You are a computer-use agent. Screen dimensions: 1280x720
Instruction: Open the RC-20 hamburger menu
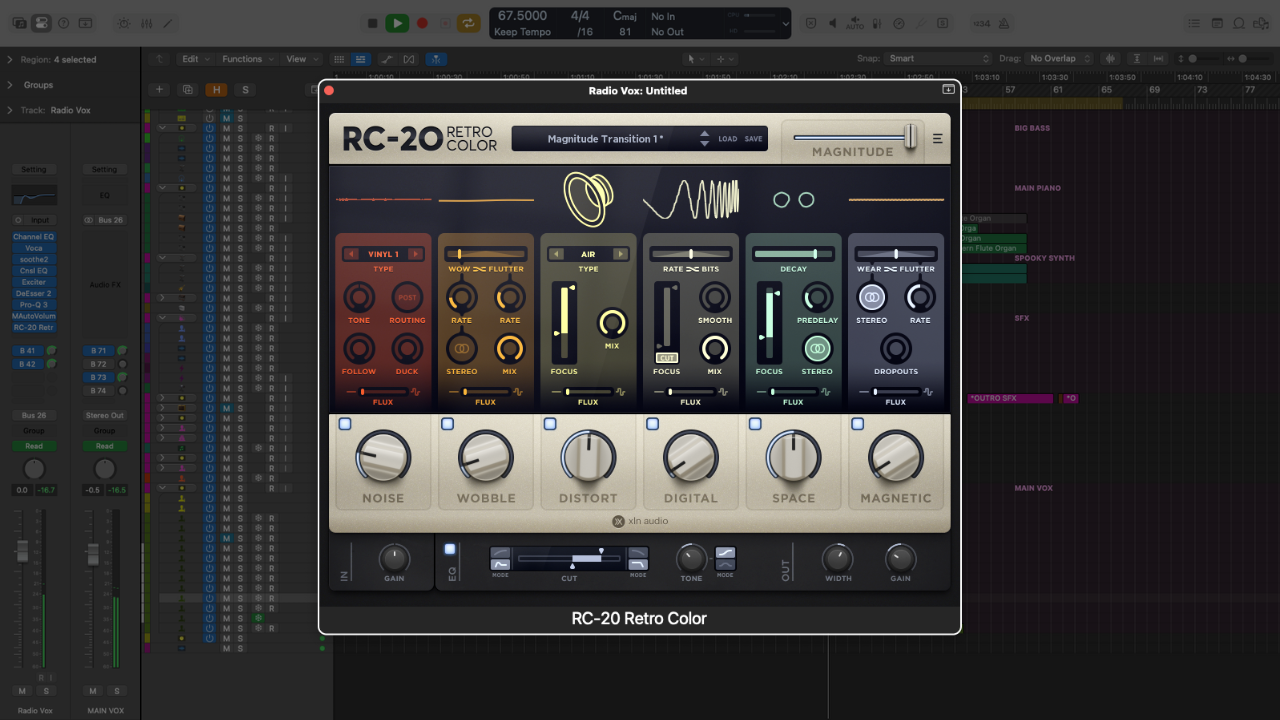938,139
